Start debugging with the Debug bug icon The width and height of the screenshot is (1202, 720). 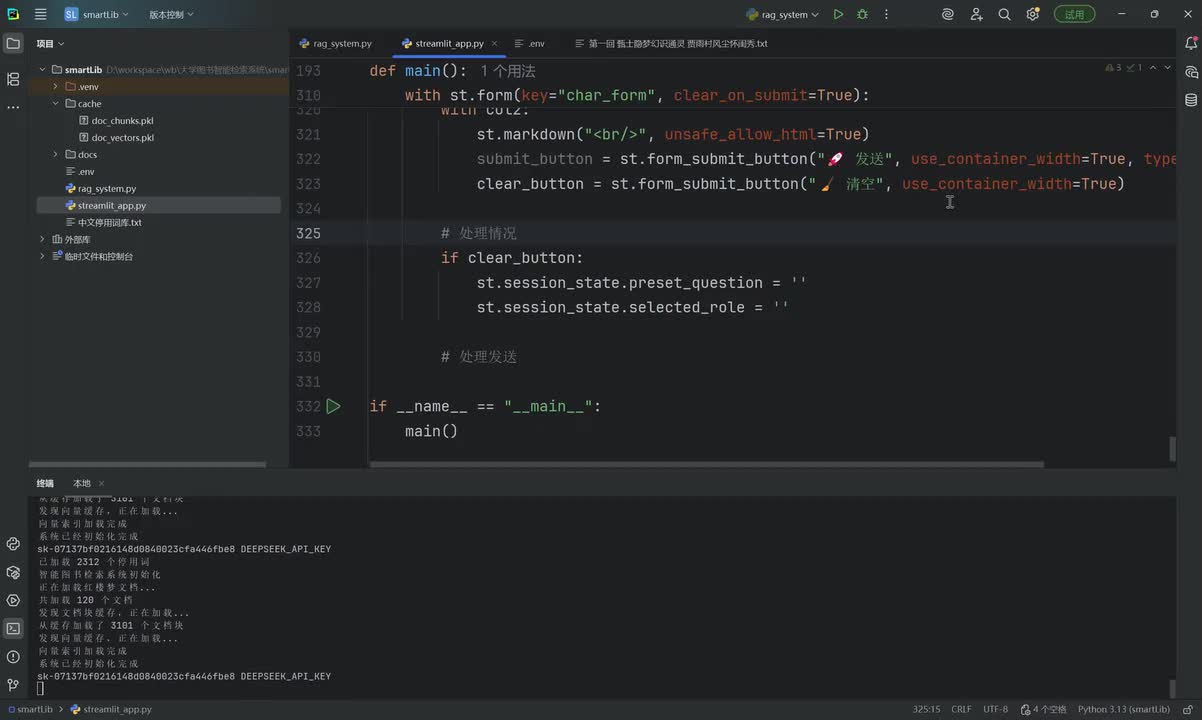click(x=862, y=14)
